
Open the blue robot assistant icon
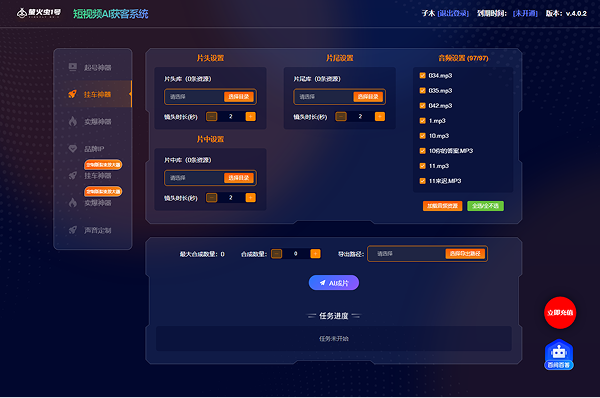(559, 354)
